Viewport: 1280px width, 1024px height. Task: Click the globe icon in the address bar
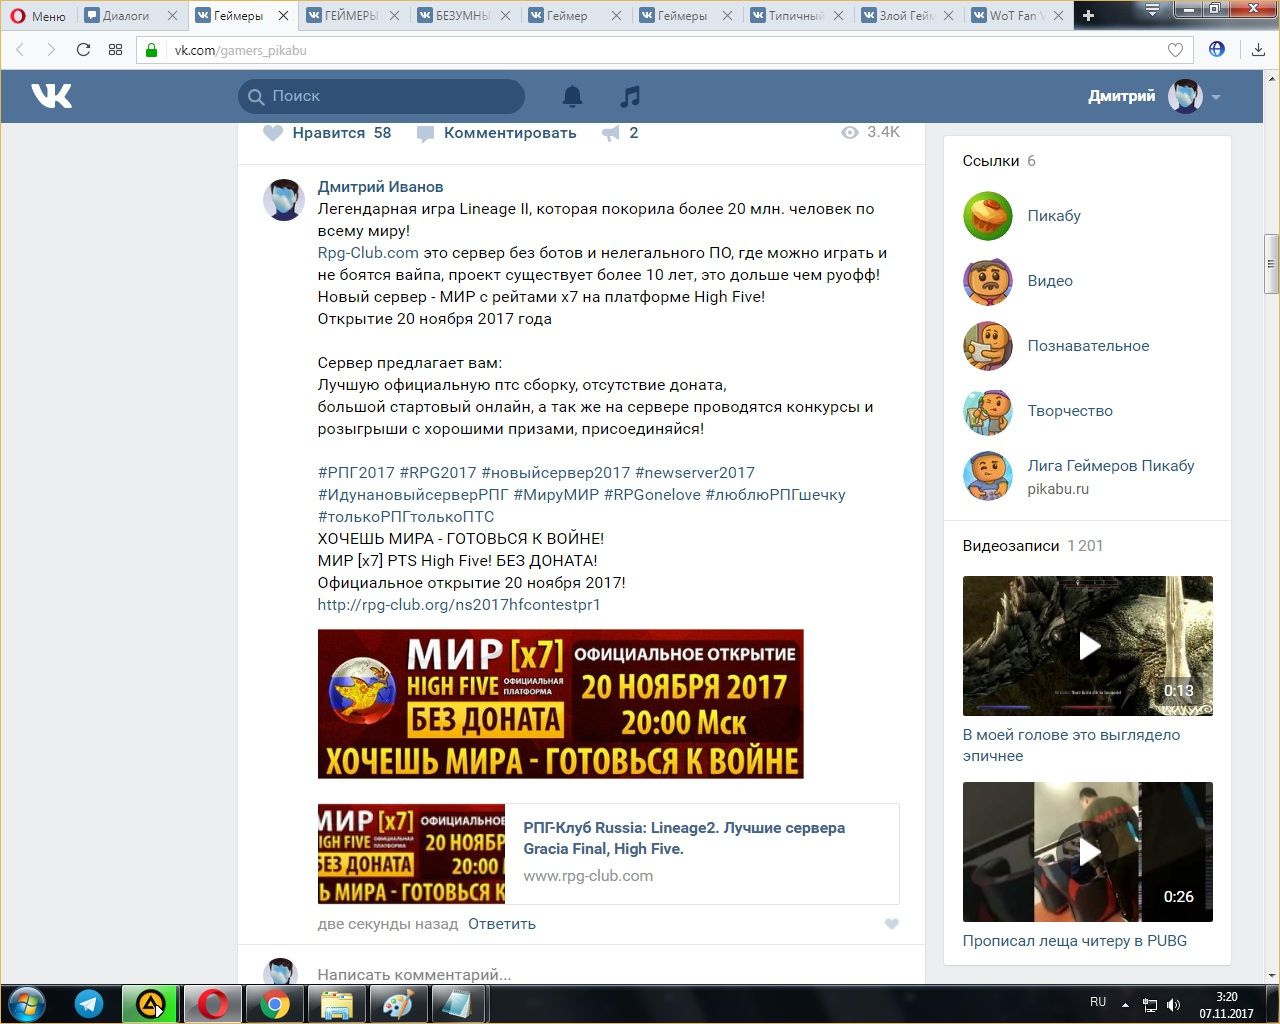pos(1216,49)
